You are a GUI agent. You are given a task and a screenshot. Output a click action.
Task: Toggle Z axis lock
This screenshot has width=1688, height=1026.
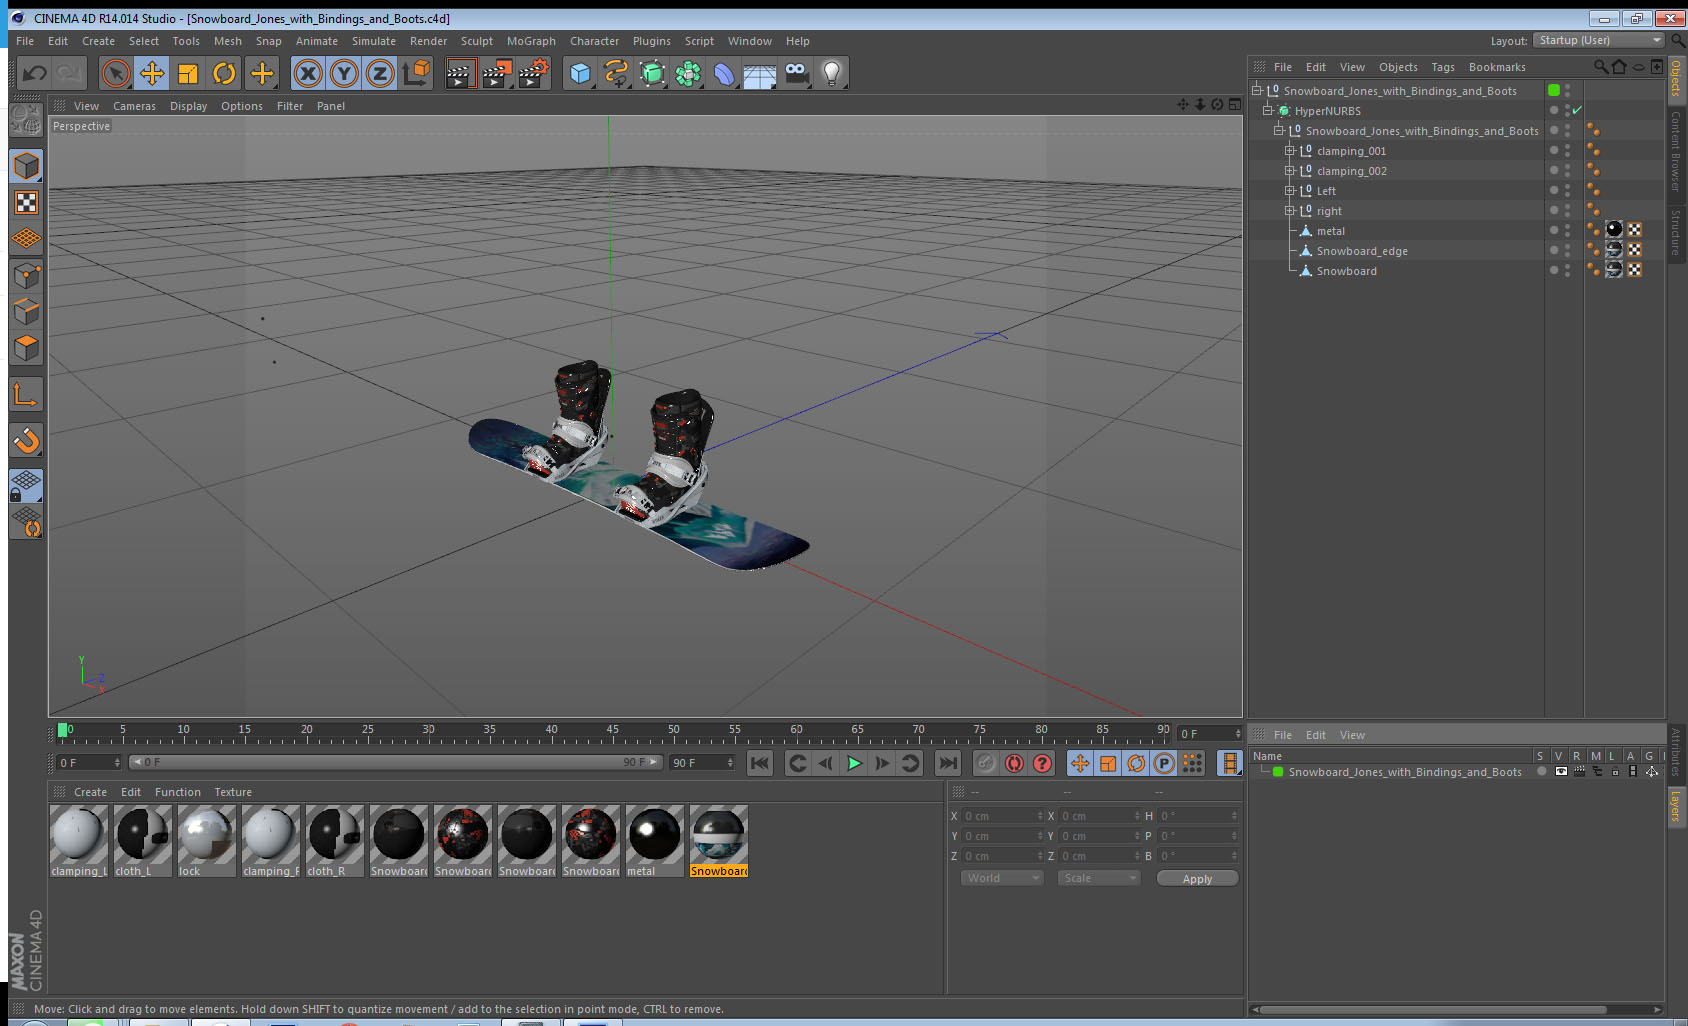380,73
